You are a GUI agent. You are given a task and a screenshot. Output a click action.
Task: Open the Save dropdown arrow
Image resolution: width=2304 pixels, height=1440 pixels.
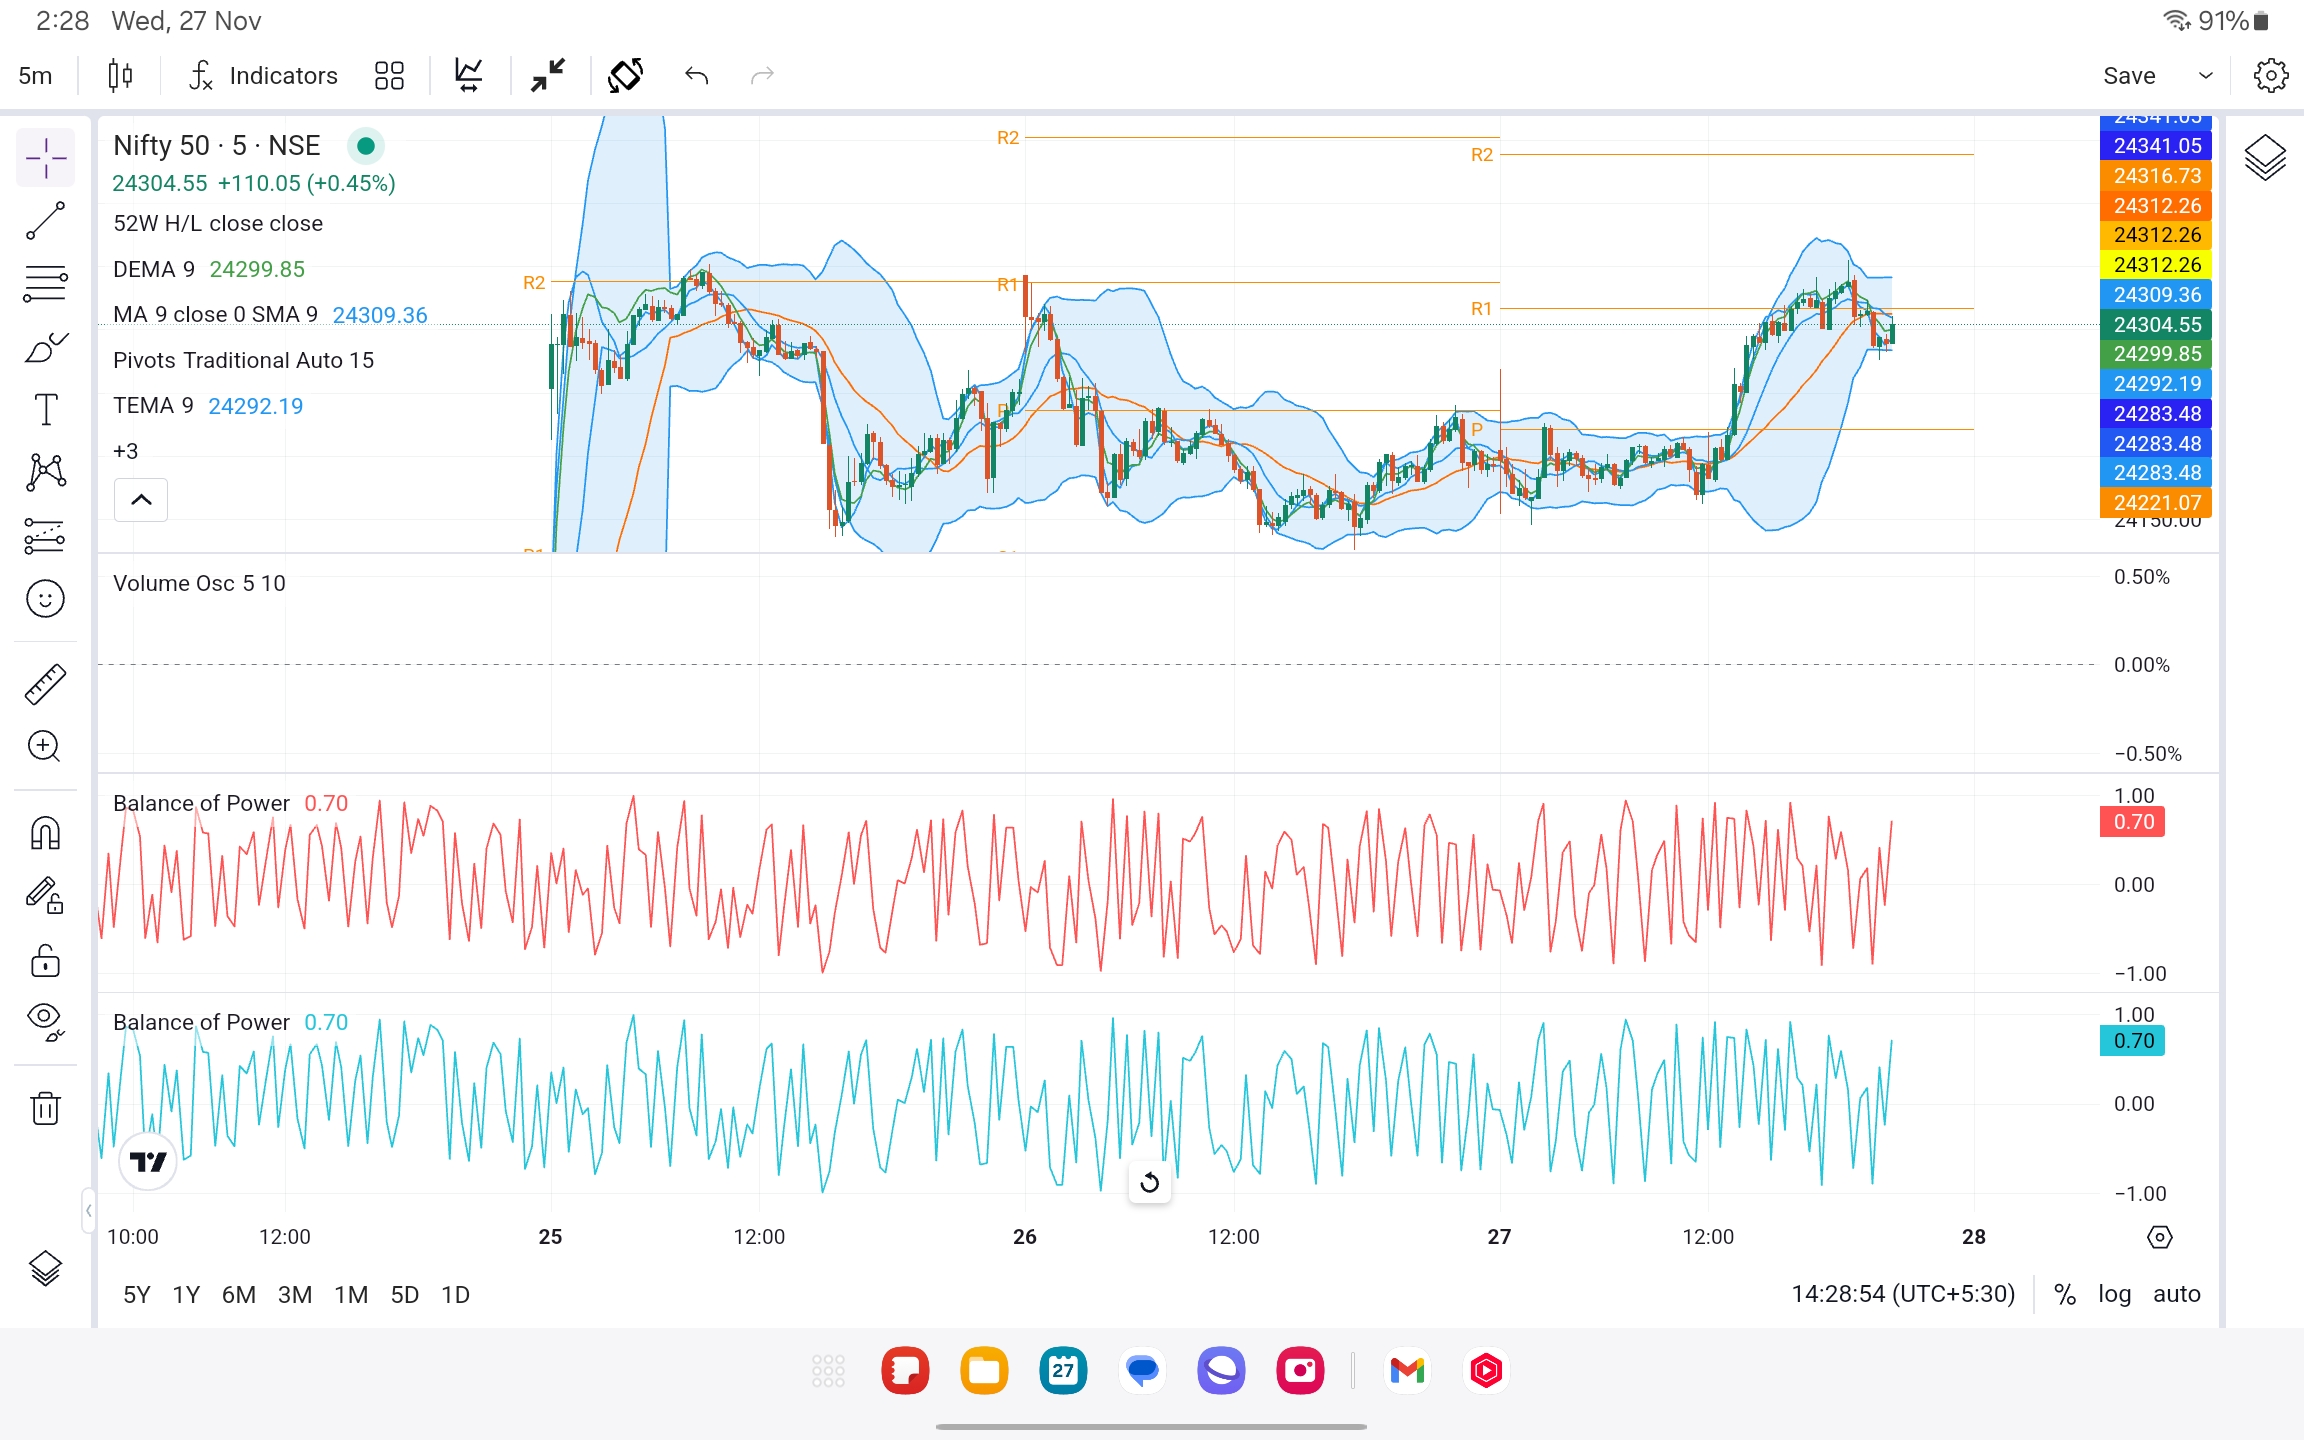pyautogui.click(x=2205, y=75)
